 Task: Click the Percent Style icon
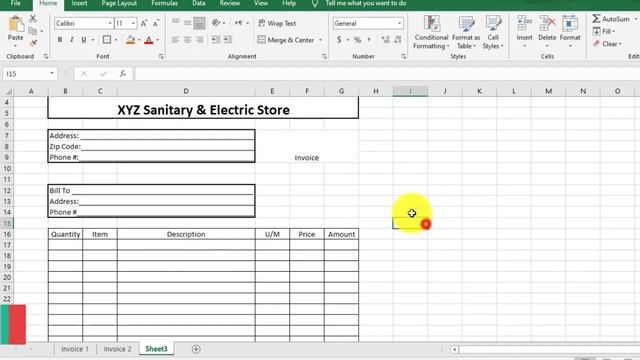pos(358,40)
